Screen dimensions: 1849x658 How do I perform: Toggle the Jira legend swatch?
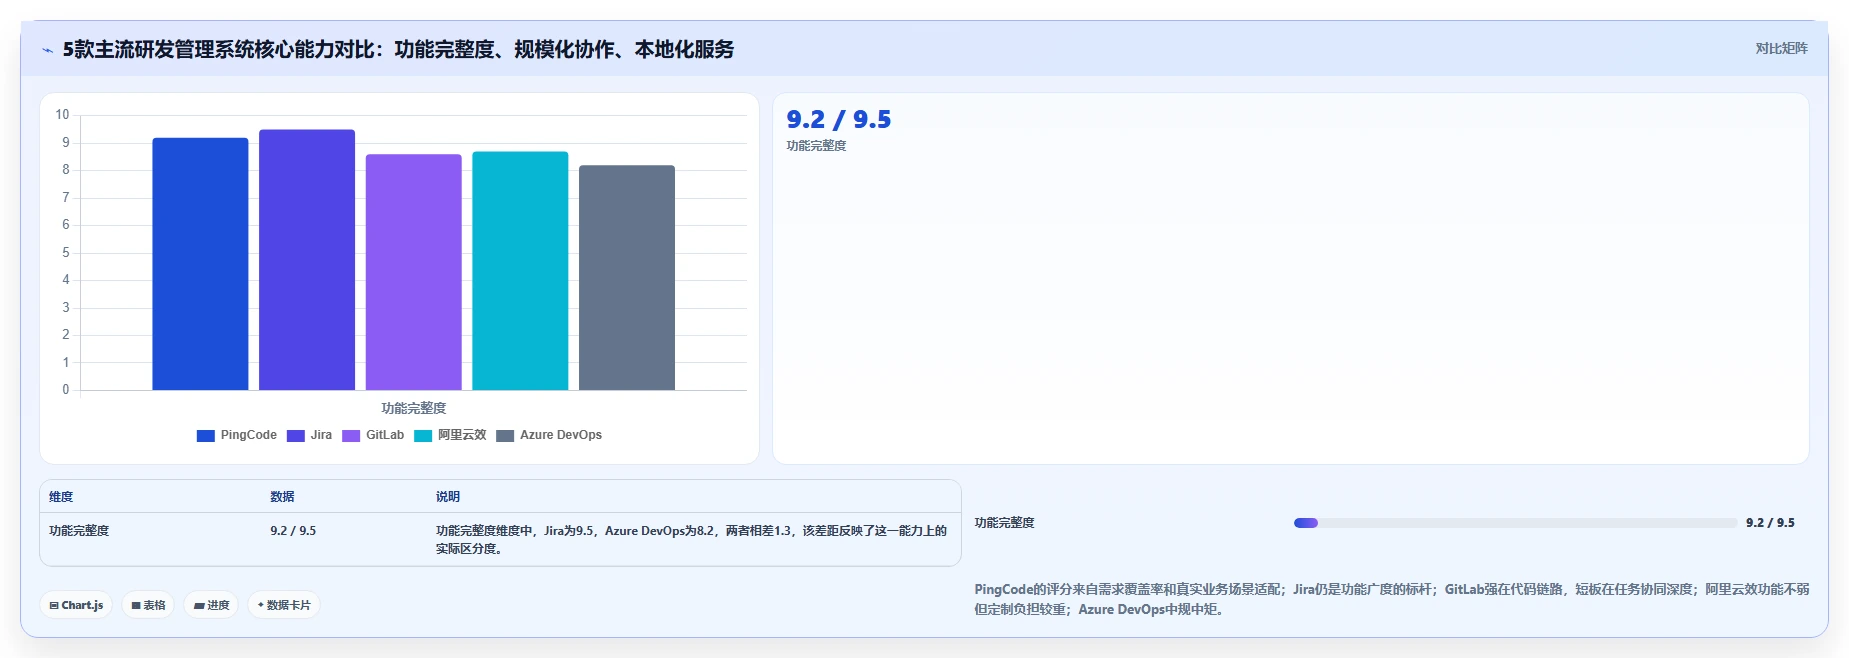point(296,436)
